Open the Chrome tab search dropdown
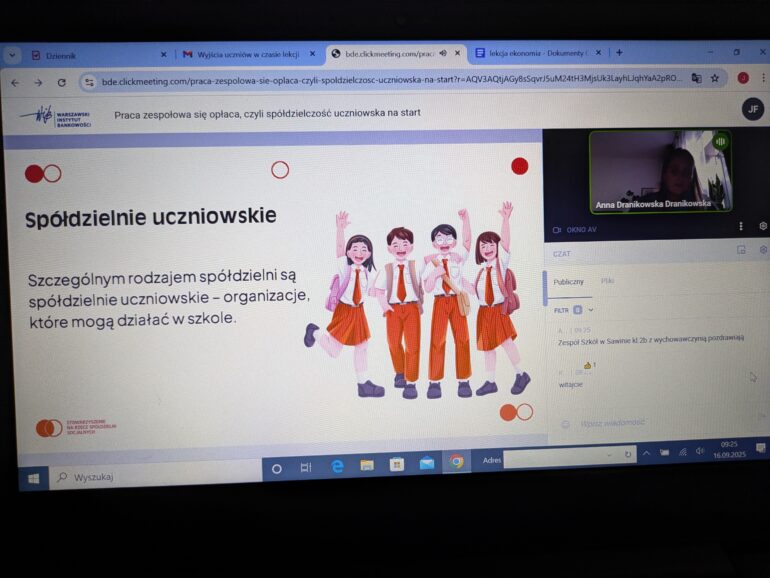The width and height of the screenshot is (770, 578). point(12,55)
